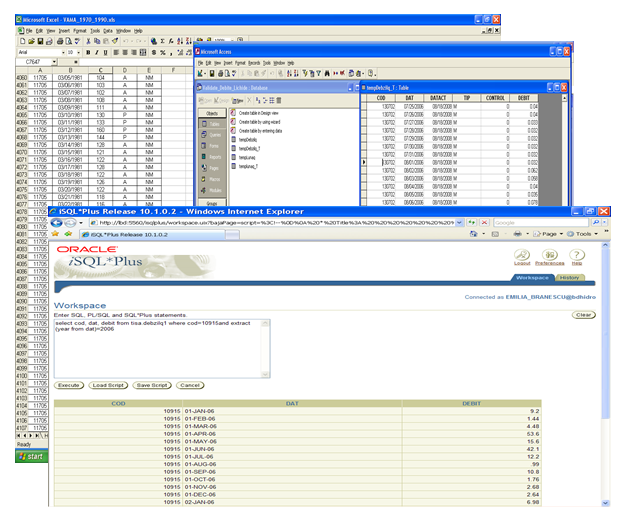Image resolution: width=631 pixels, height=507 pixels.
Task: Open Excel File menu
Action: pyautogui.click(x=29, y=31)
